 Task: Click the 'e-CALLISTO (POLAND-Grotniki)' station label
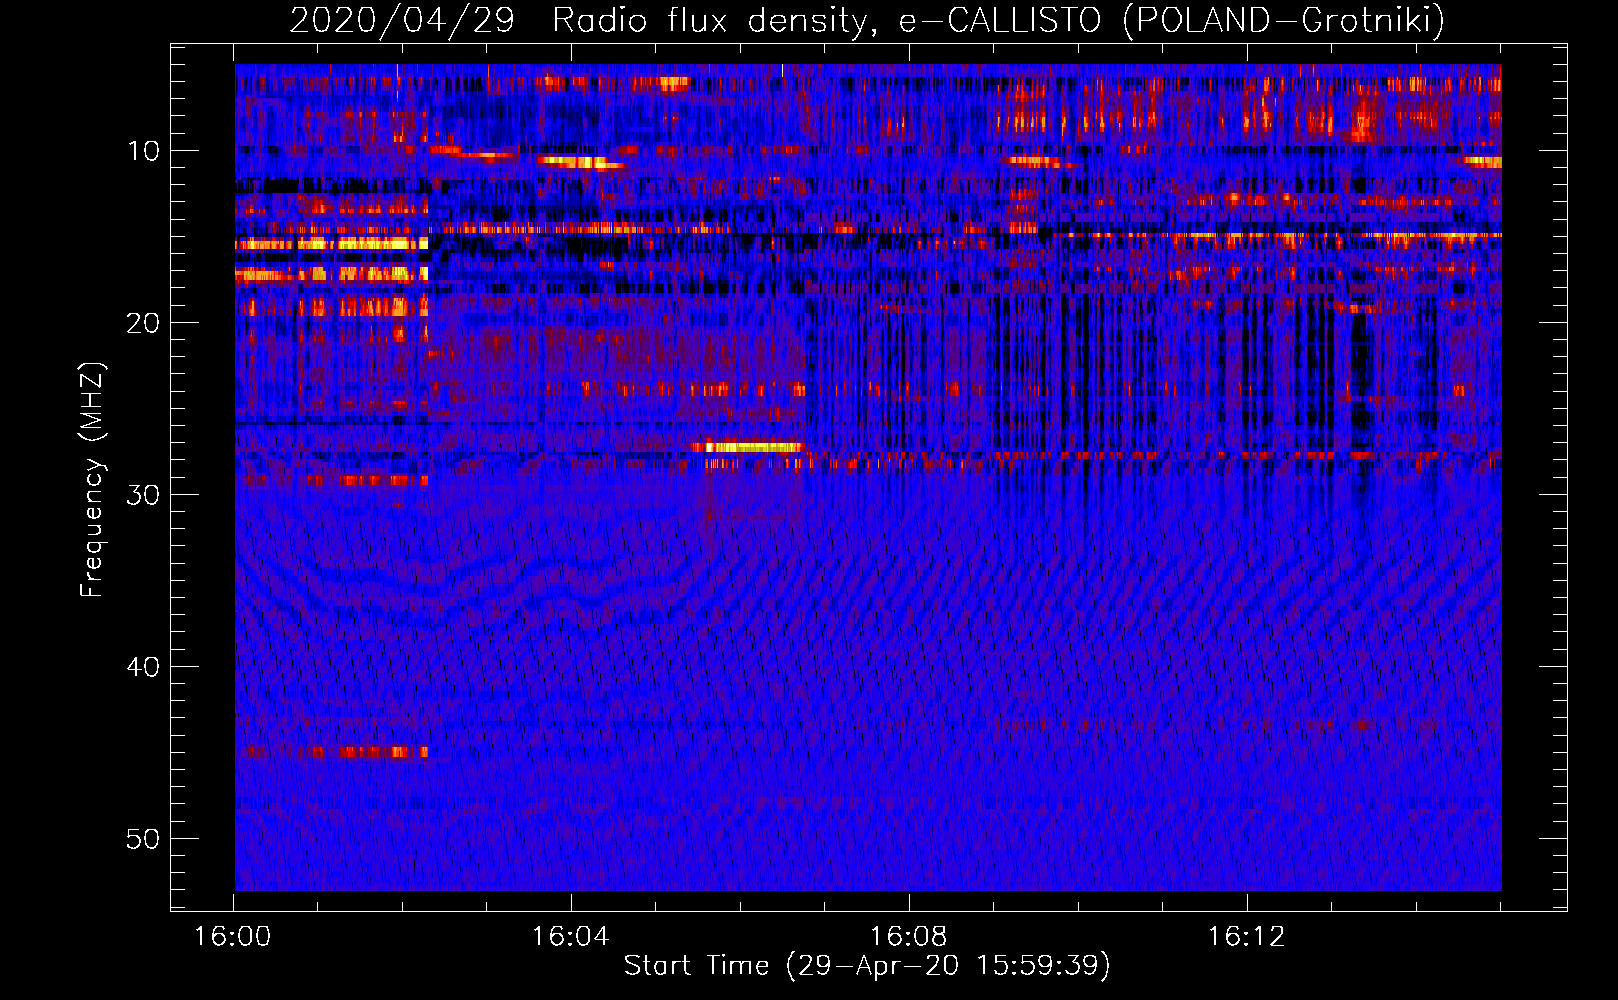1171,20
